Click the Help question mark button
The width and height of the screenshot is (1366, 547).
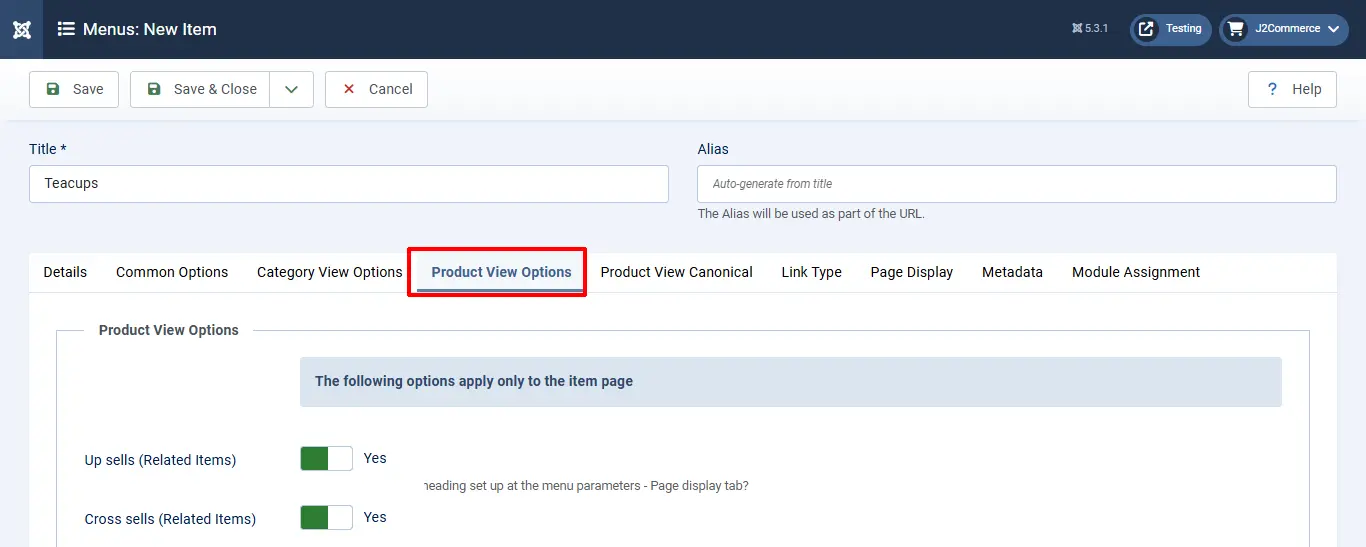[x=1293, y=89]
